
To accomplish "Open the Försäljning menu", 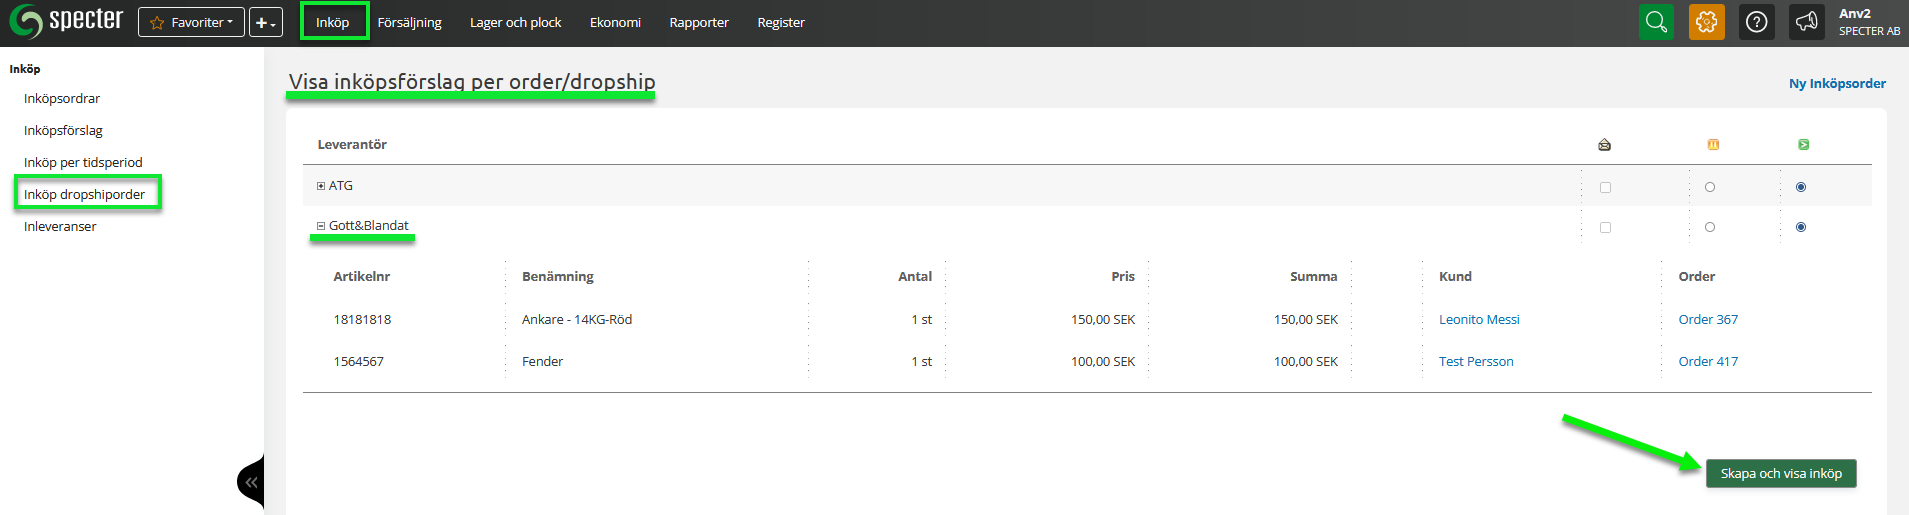I will pyautogui.click(x=409, y=22).
